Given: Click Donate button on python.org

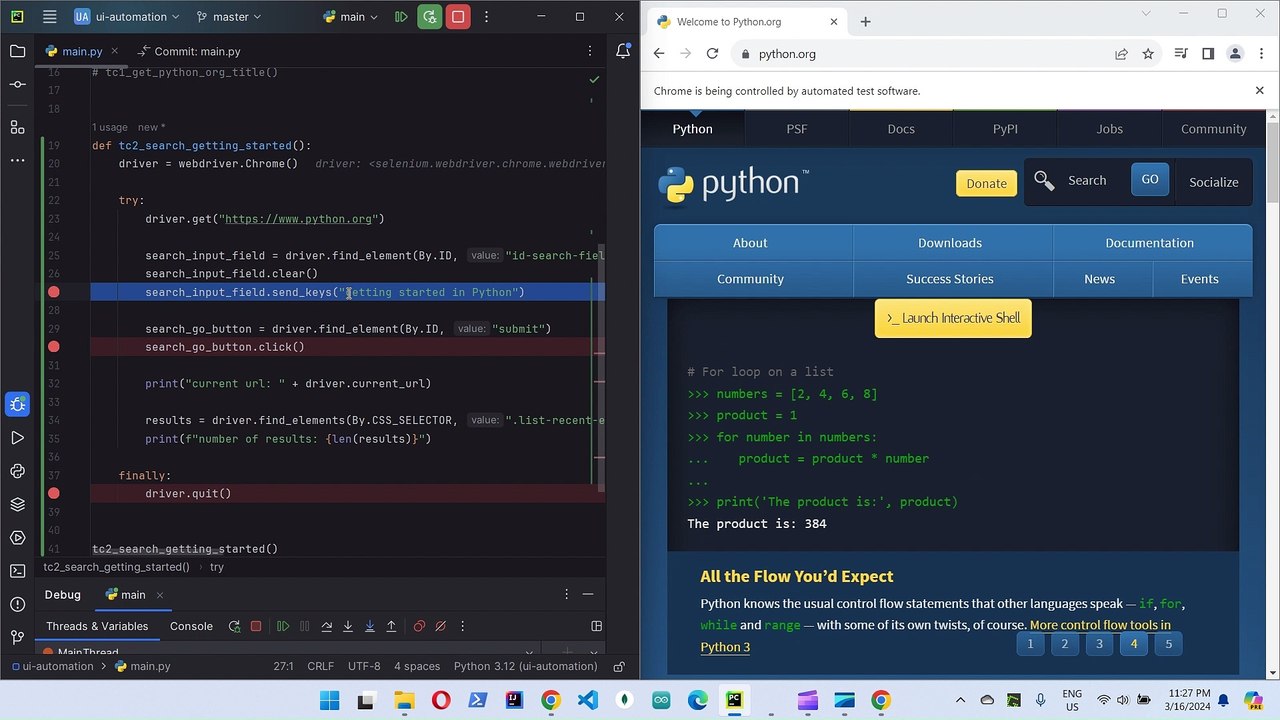Looking at the screenshot, I should (986, 183).
